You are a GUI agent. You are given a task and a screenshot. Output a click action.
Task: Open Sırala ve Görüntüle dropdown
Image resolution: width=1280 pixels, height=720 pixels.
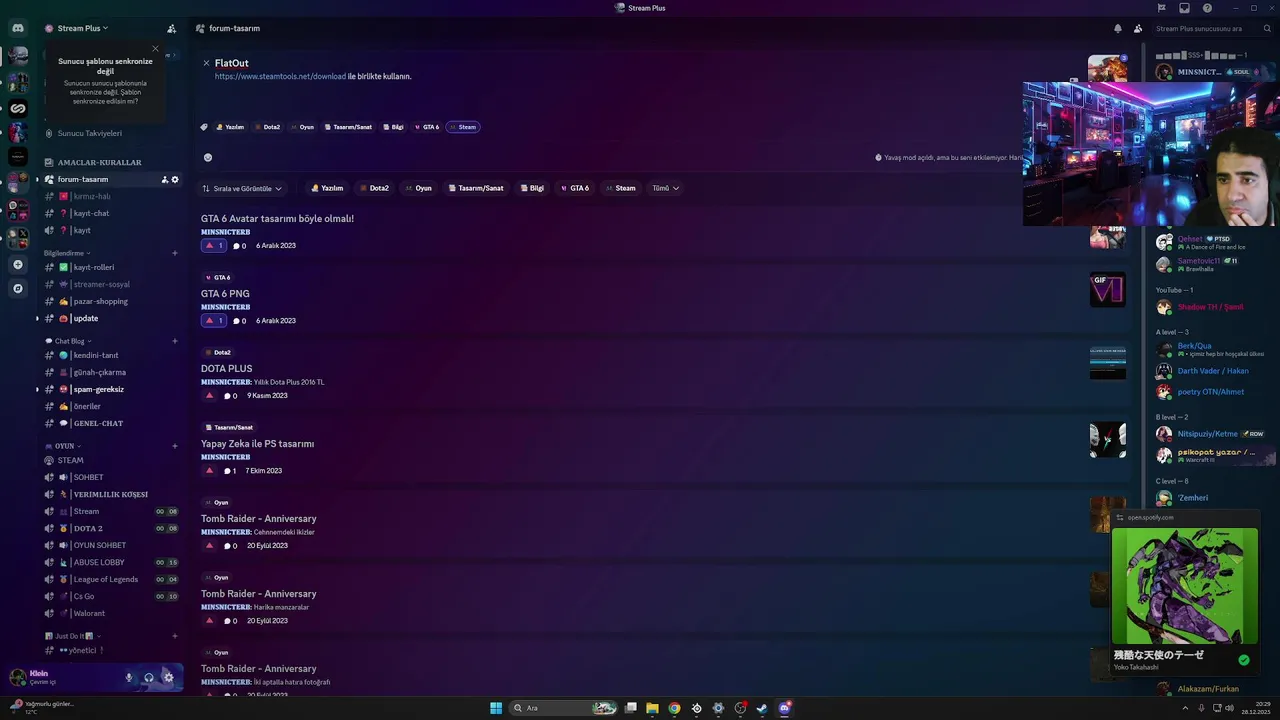coord(242,188)
